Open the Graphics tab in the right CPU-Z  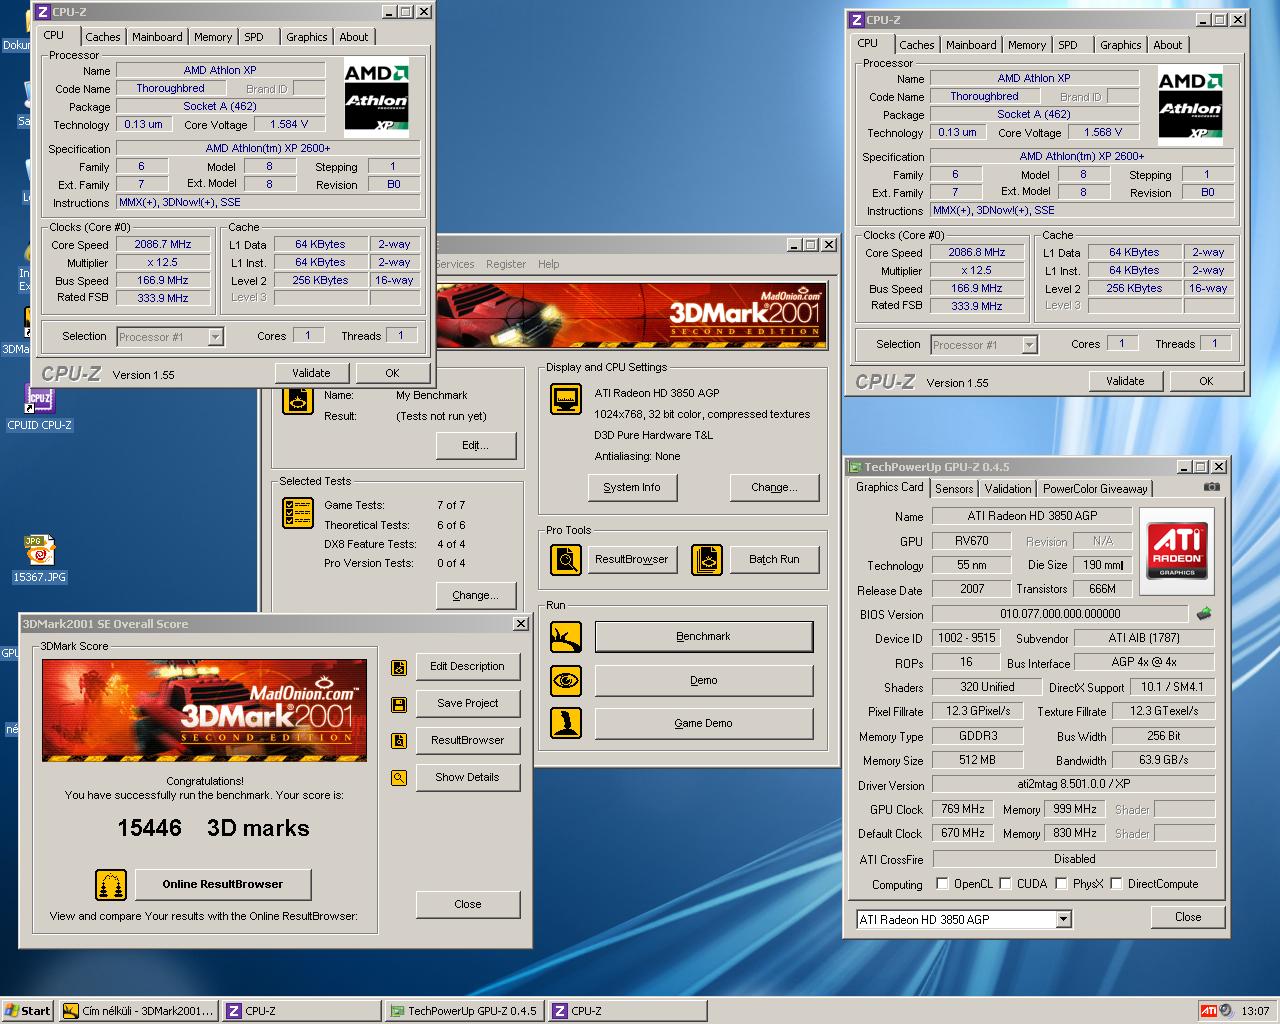(x=1120, y=45)
